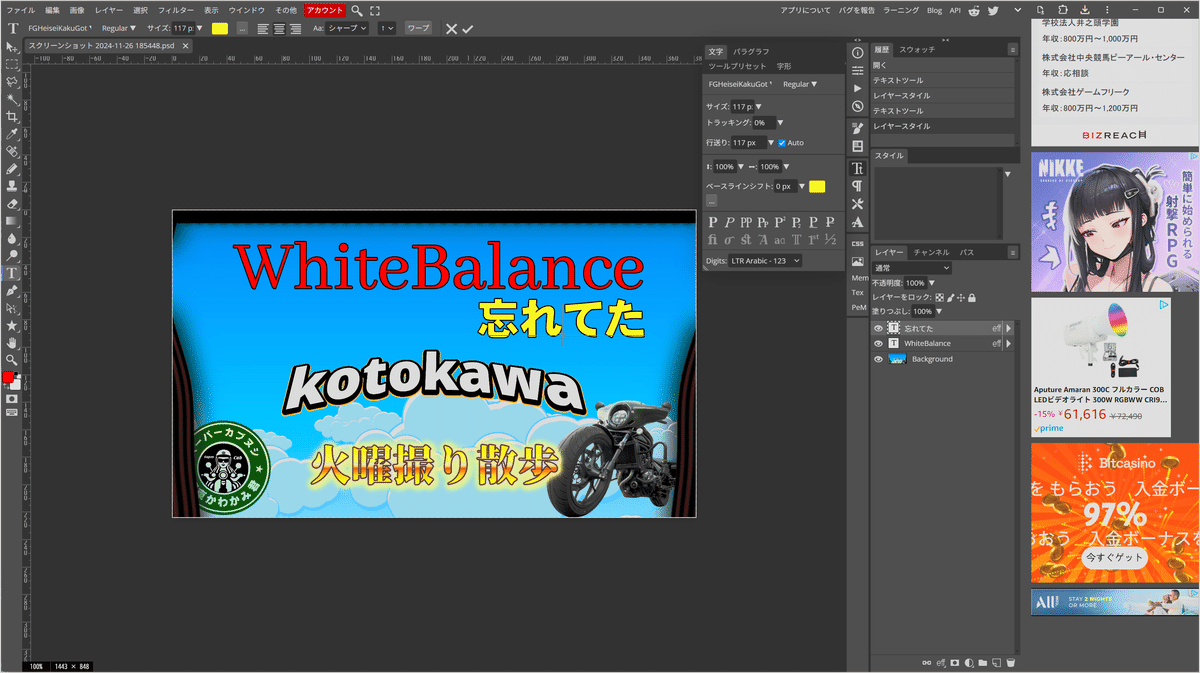1200x673 pixels.
Task: Uncheck the Auto leading checkbox
Action: point(782,143)
